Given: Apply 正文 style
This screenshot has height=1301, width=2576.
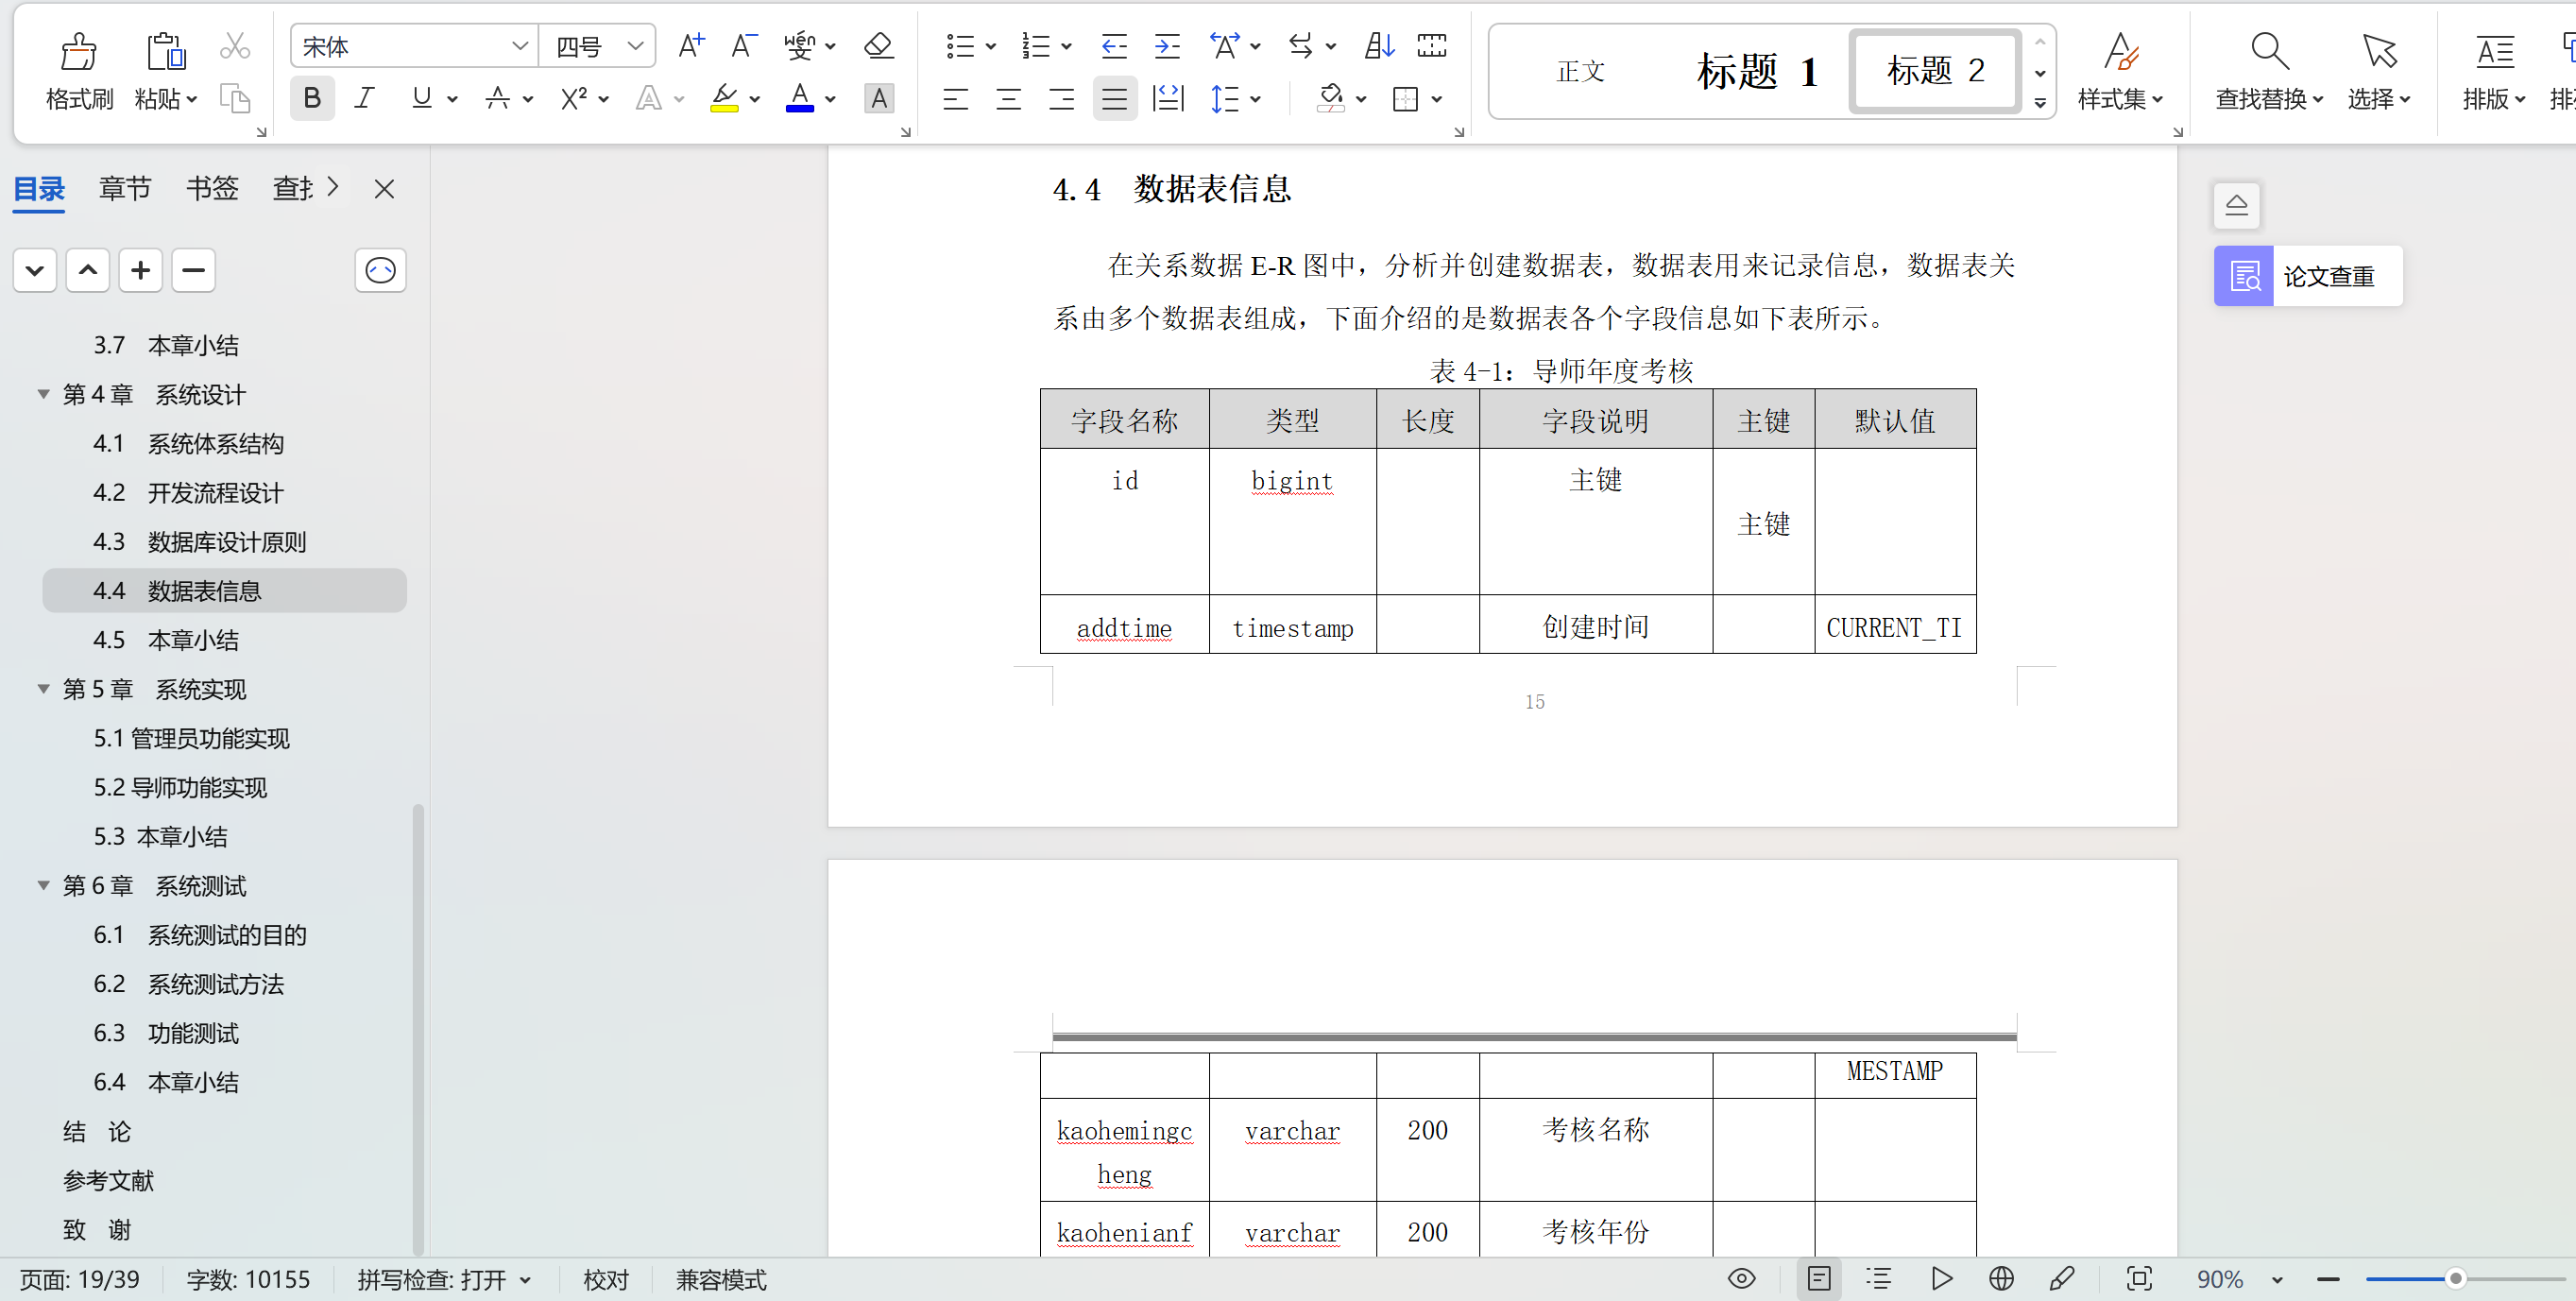Looking at the screenshot, I should [x=1581, y=71].
